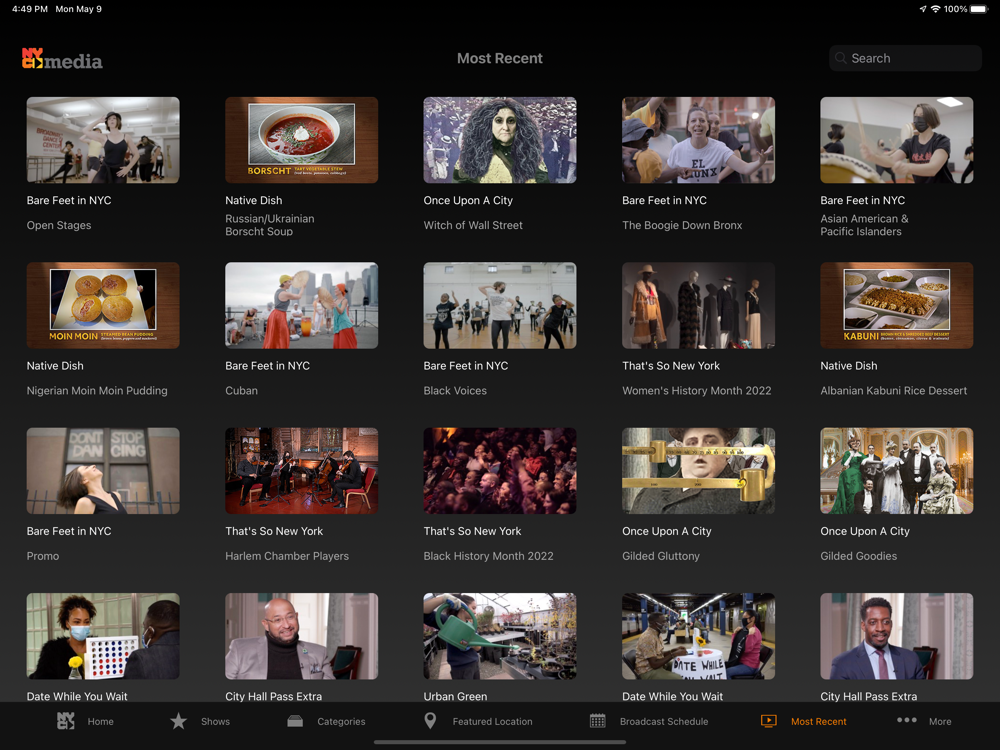Viewport: 1000px width, 750px height.
Task: Click 'Urban Green' title text
Action: pos(455,696)
